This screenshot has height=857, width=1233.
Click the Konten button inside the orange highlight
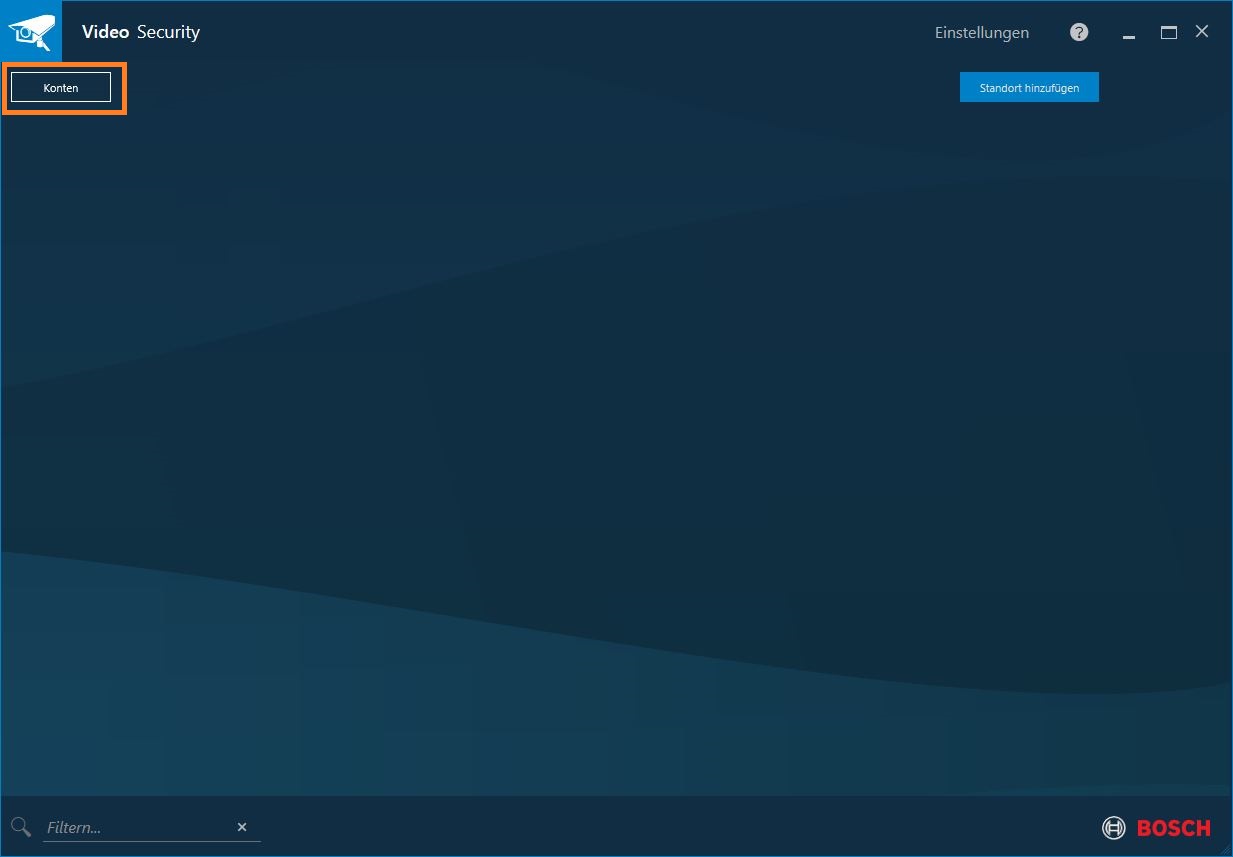[x=60, y=88]
